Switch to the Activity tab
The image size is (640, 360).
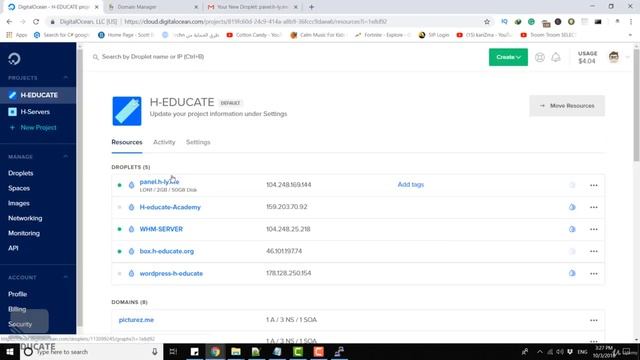click(x=164, y=142)
